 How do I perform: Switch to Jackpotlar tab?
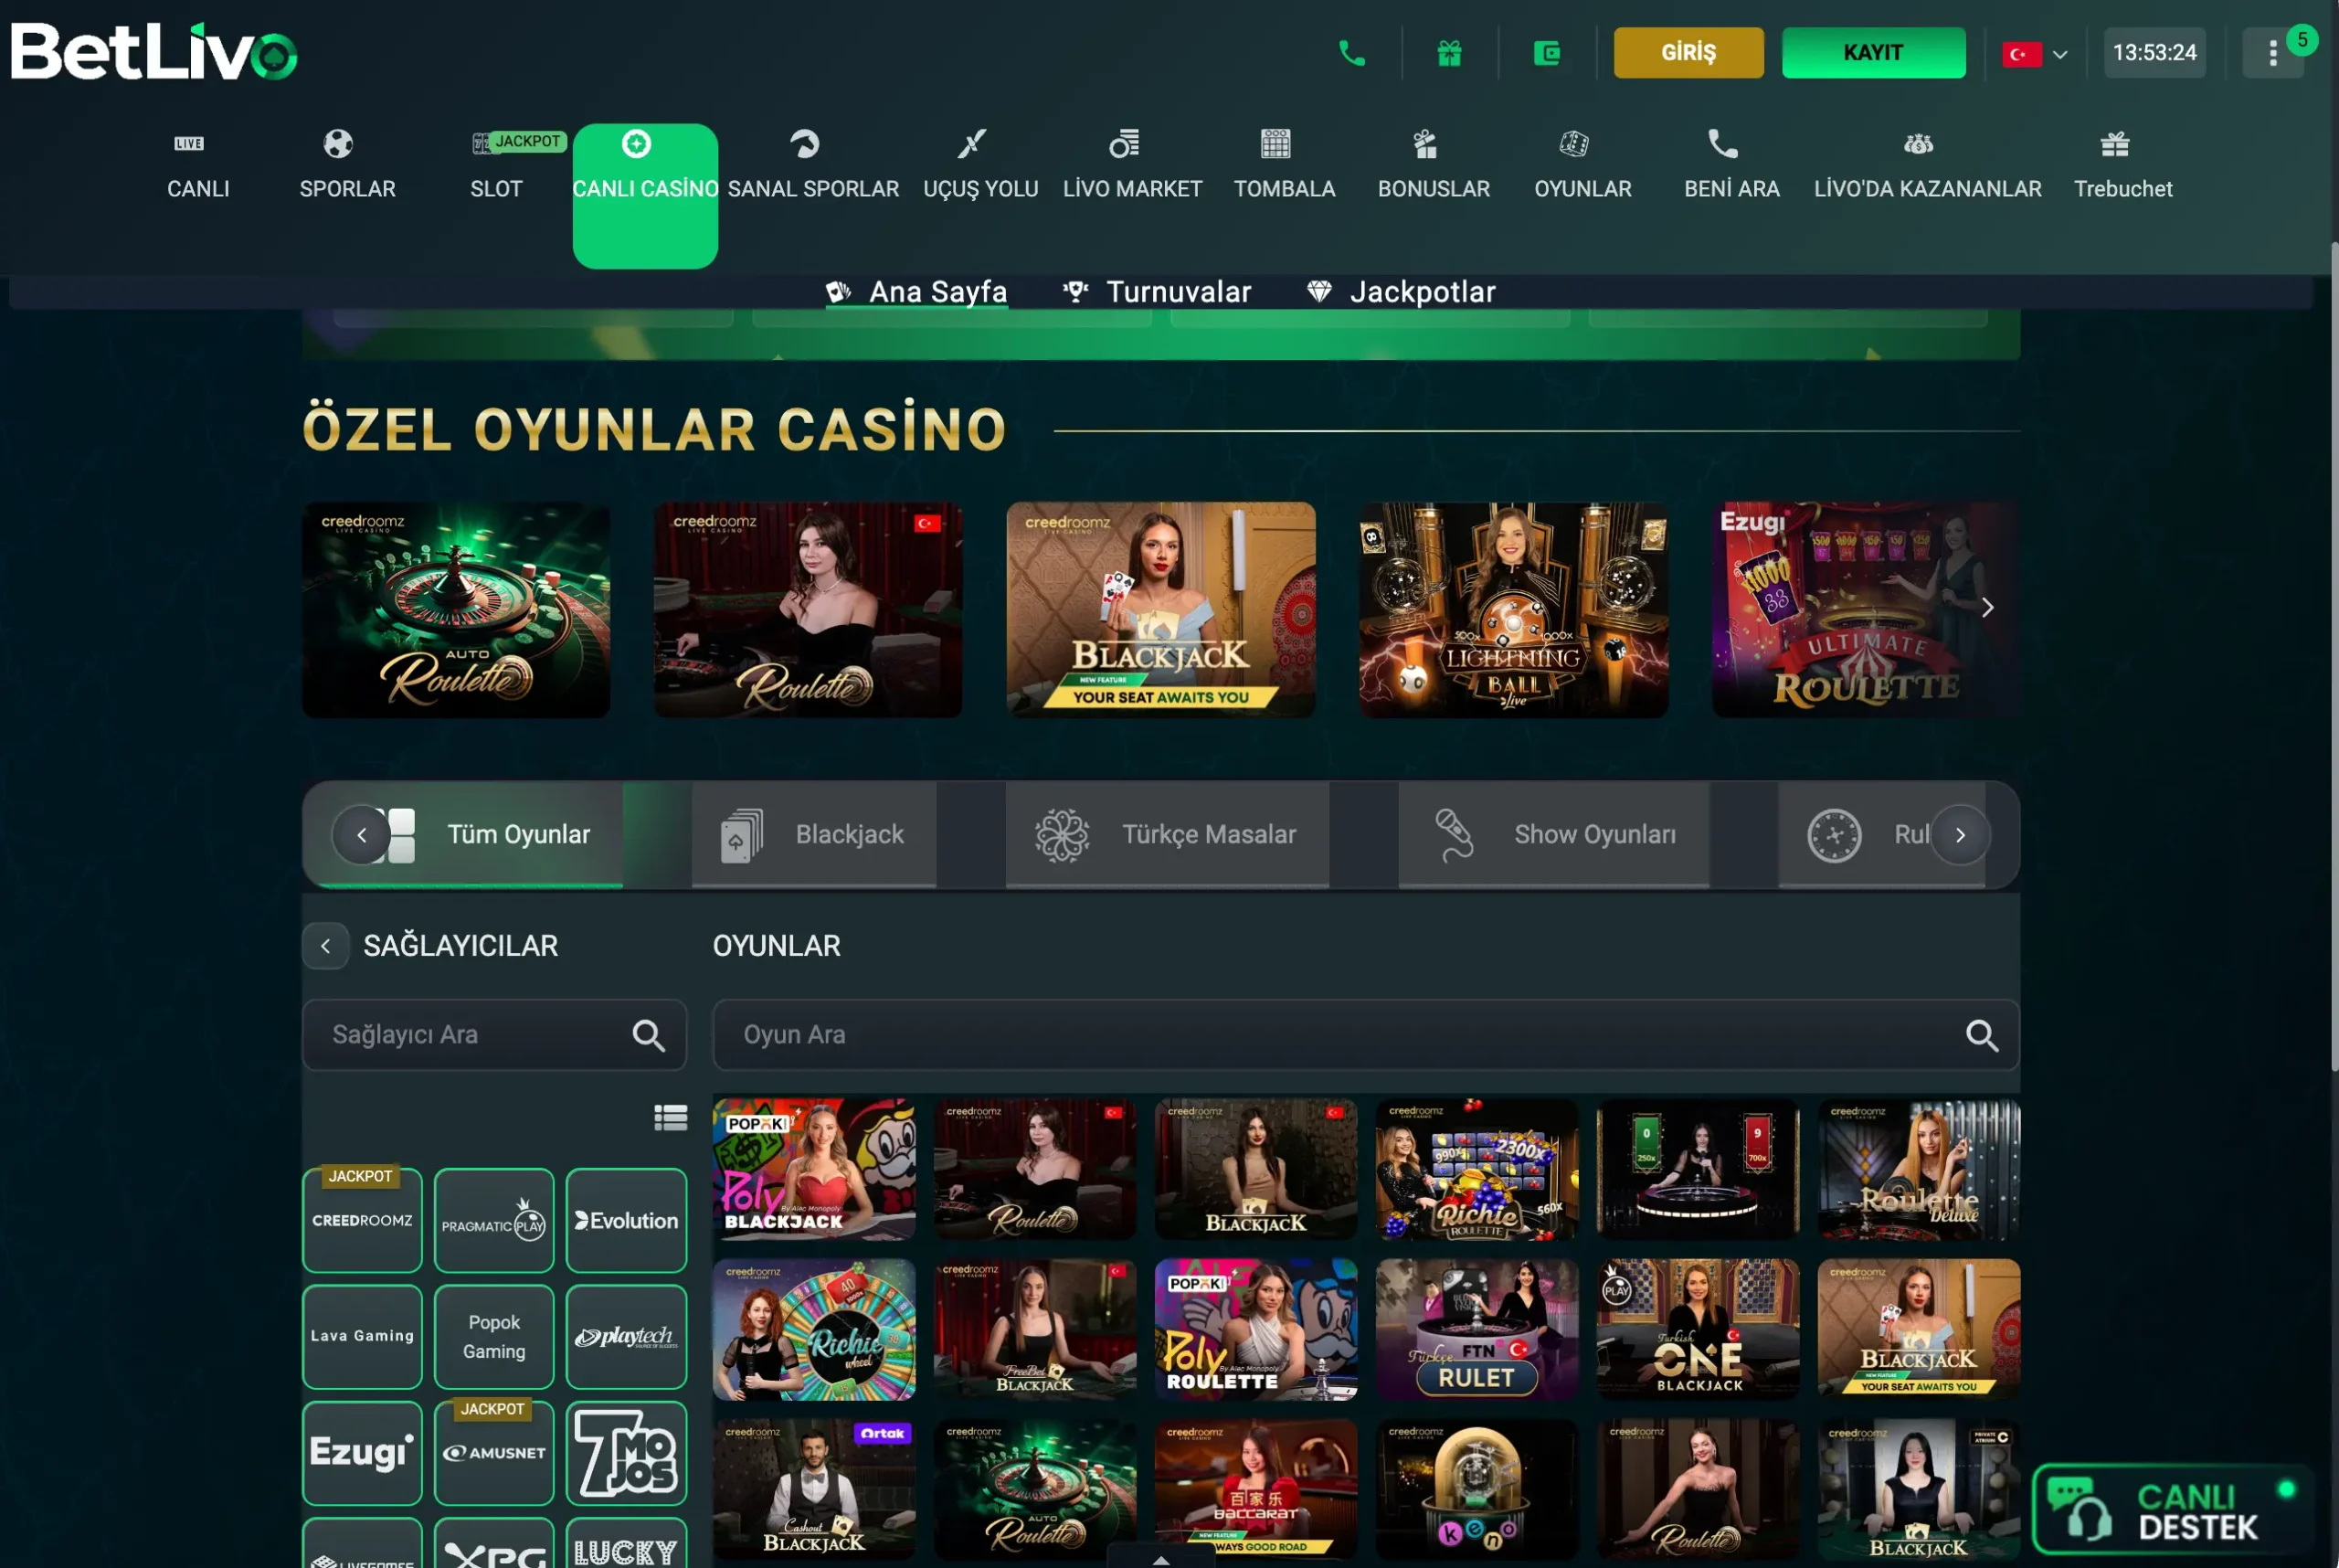tap(1400, 292)
